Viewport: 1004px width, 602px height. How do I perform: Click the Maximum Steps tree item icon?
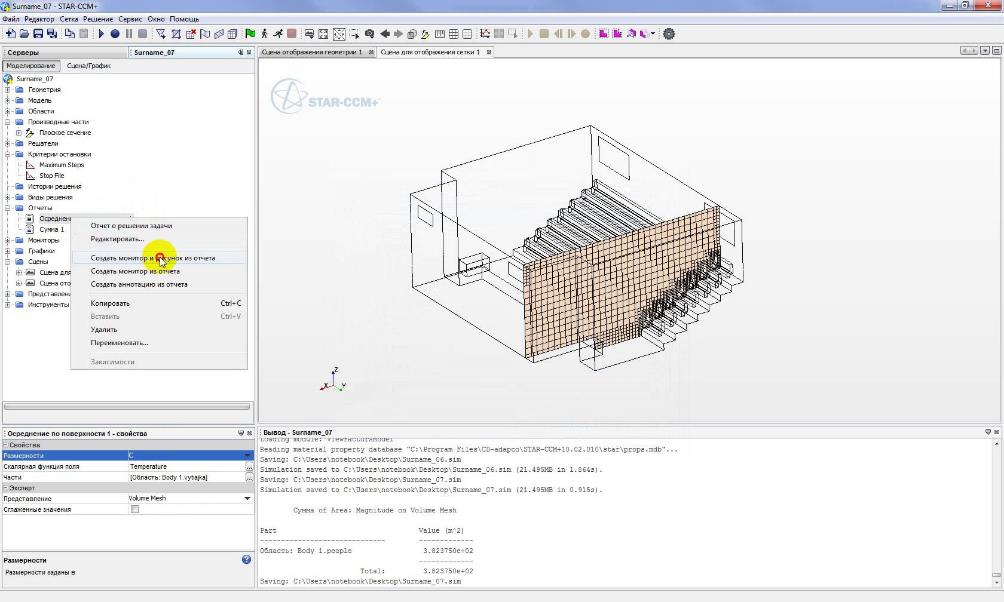(x=31, y=165)
